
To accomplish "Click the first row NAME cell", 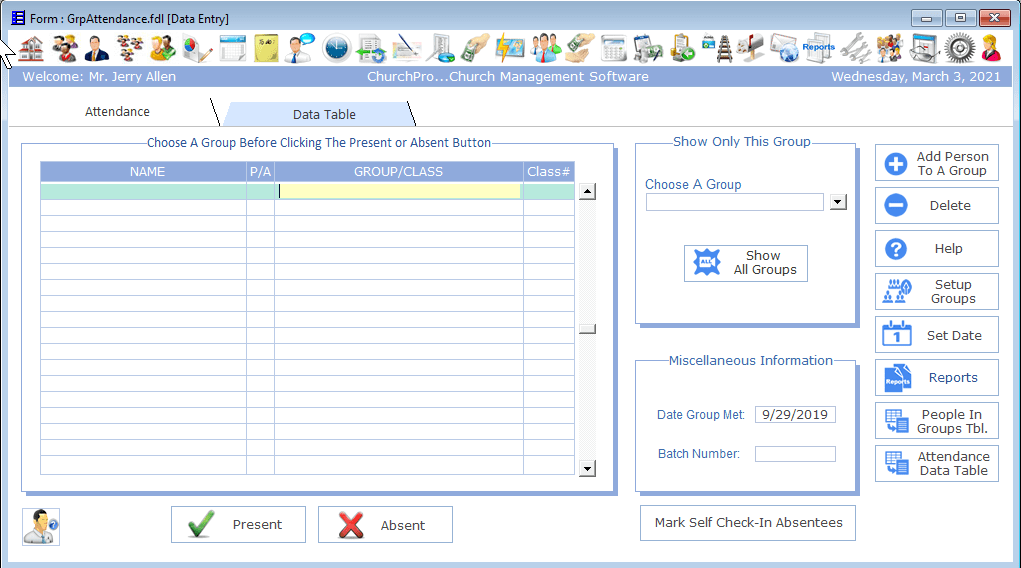I will (x=143, y=191).
